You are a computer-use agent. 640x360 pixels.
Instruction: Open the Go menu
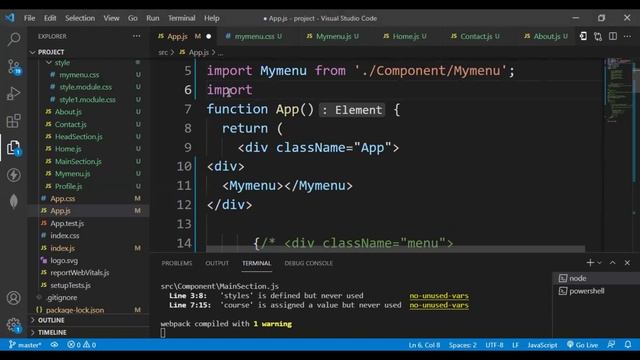coord(133,18)
